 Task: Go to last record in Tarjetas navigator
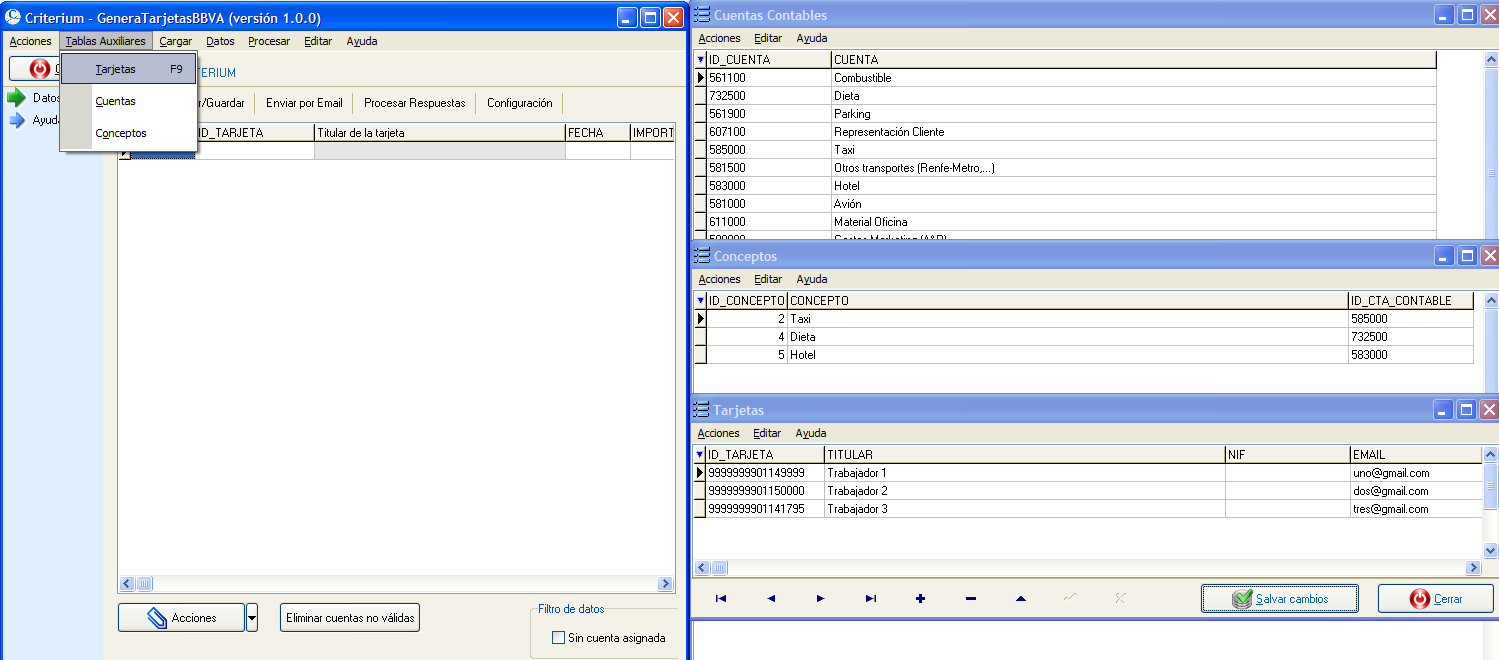click(870, 598)
